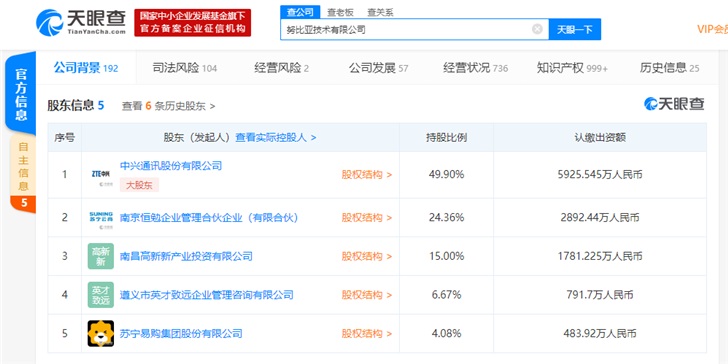Open 南昌高新新产业投资有限公司 link

[186, 256]
